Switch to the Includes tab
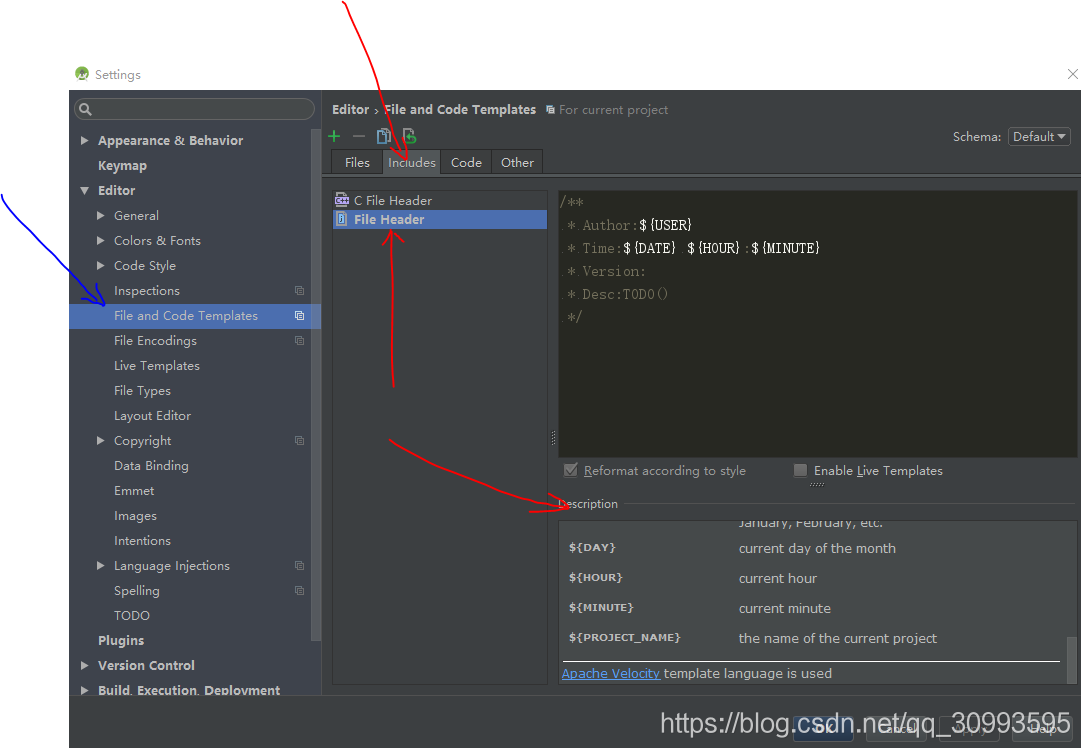Image resolution: width=1081 pixels, height=748 pixels. coord(412,162)
